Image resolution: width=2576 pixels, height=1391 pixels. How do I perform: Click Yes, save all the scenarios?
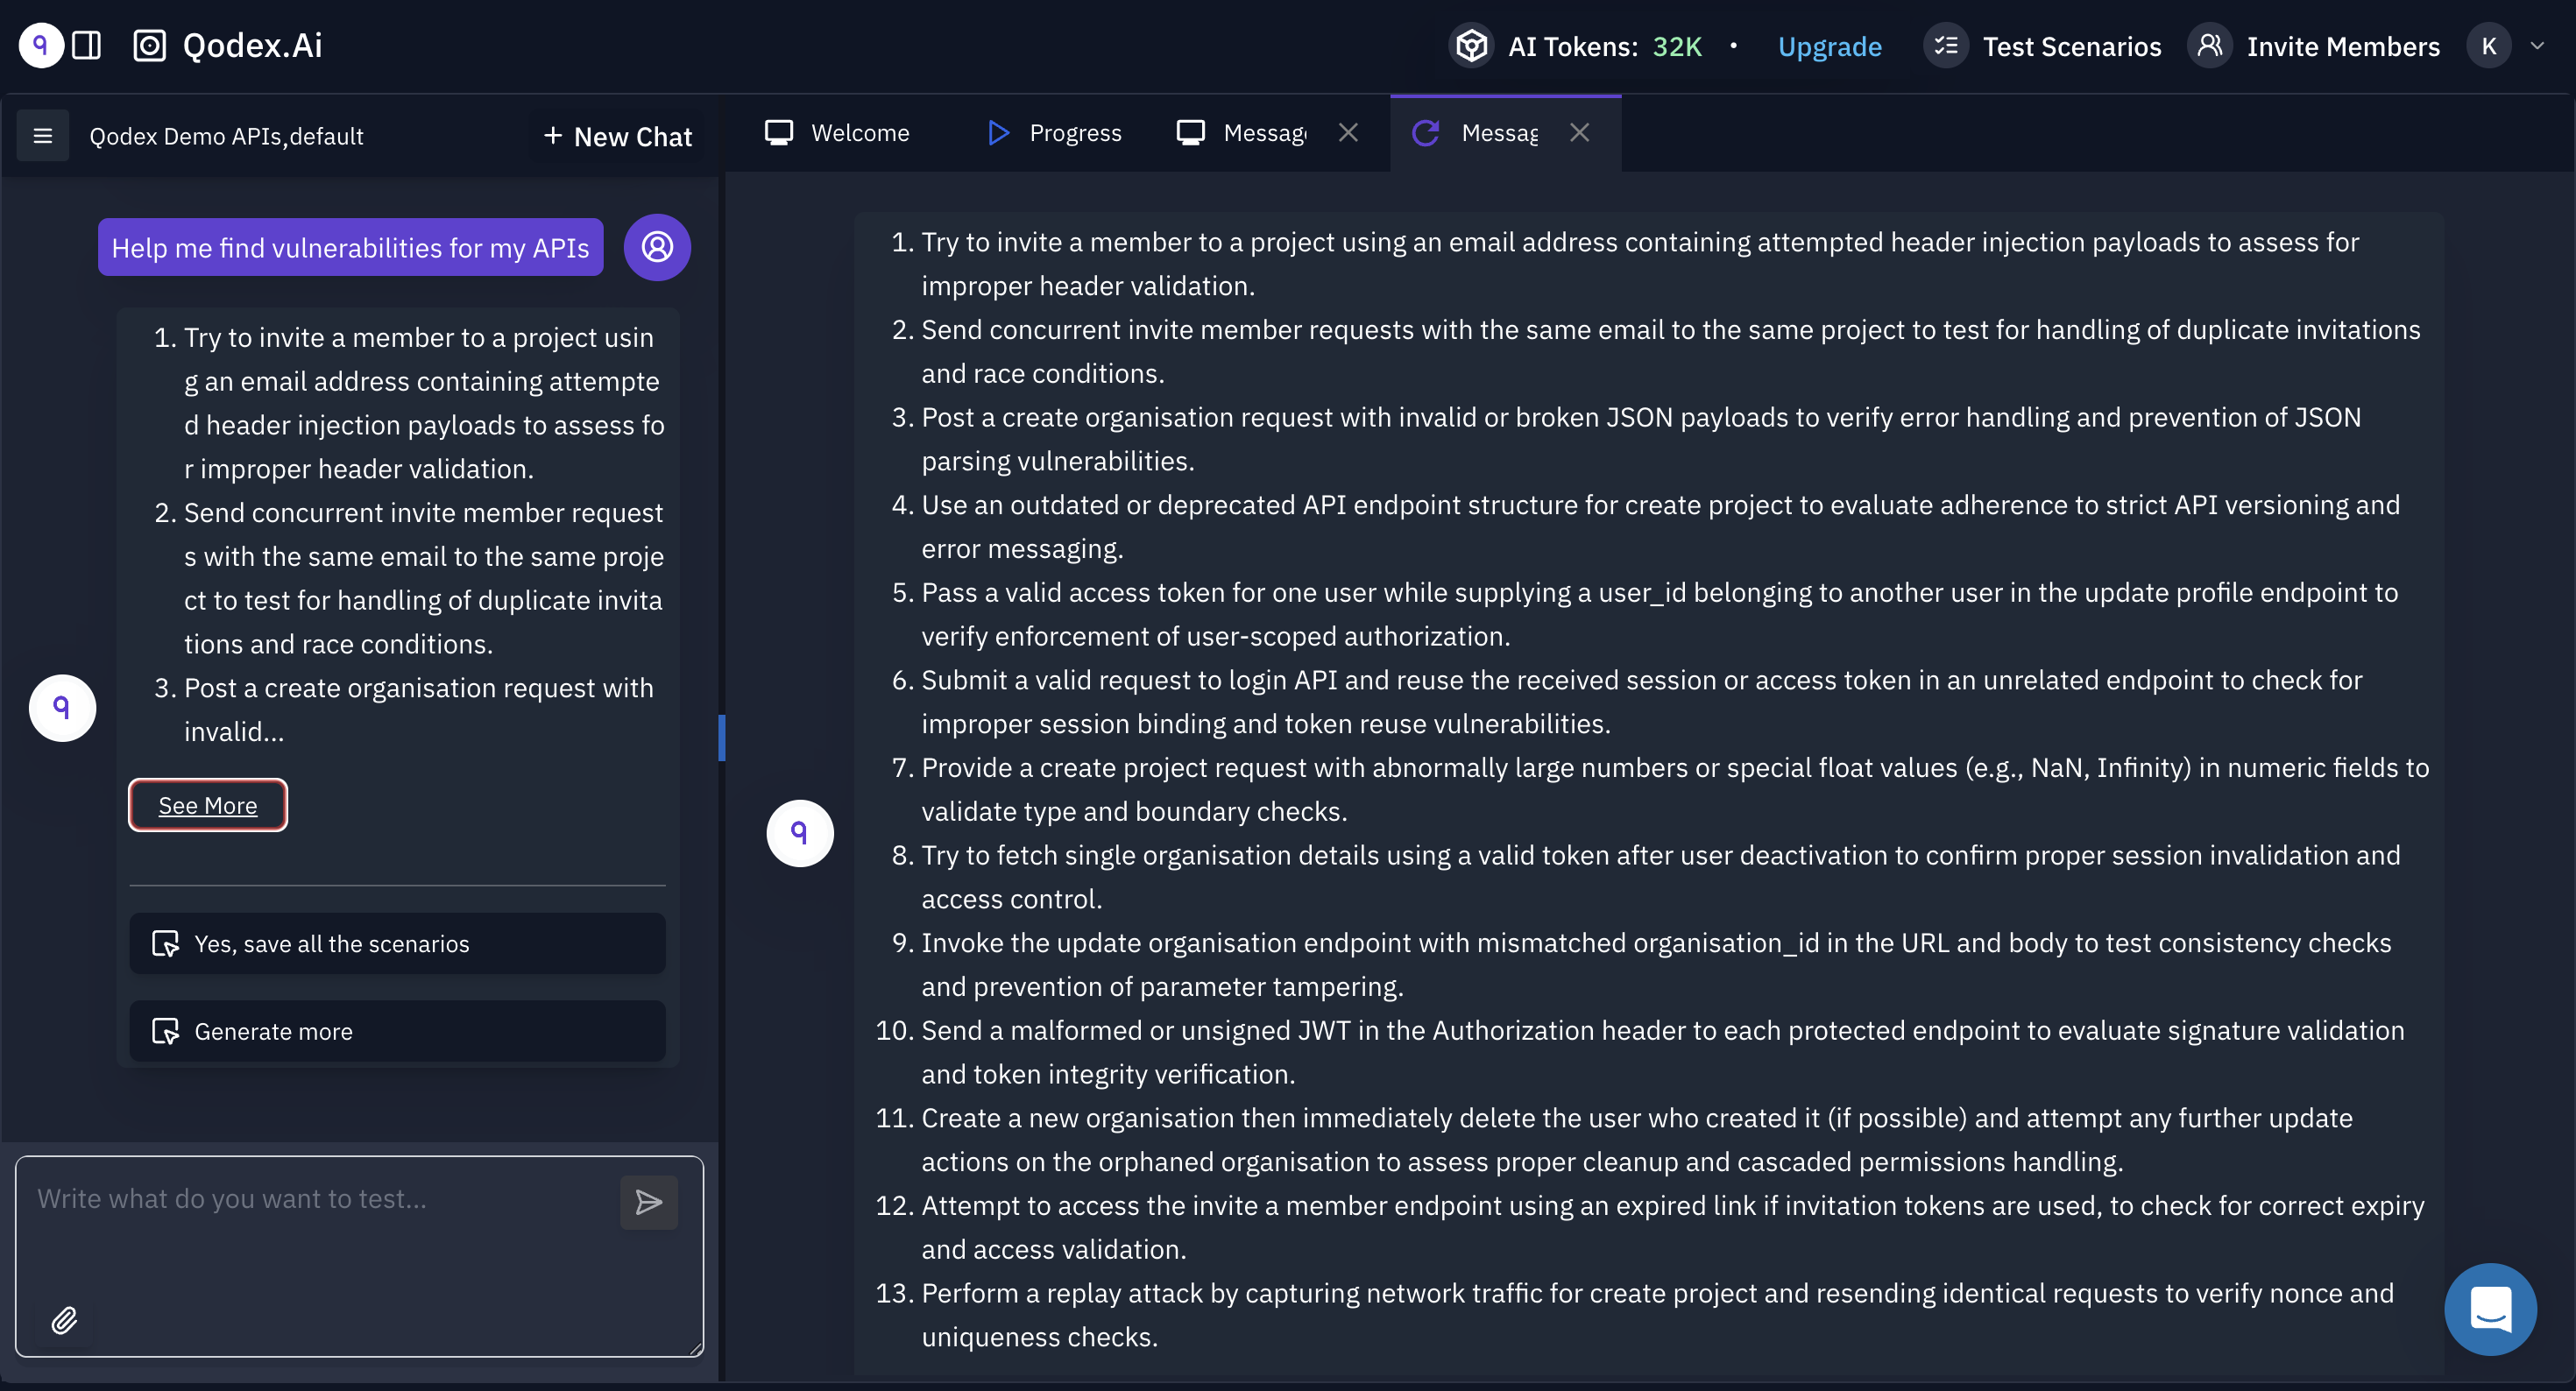(331, 943)
